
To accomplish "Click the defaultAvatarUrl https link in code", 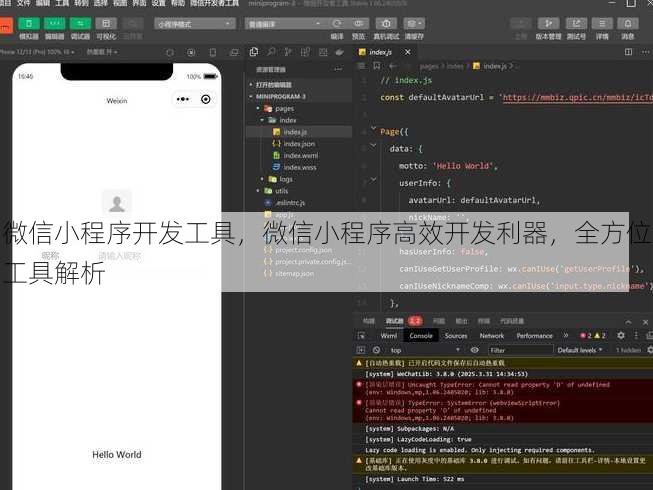I will click(577, 97).
